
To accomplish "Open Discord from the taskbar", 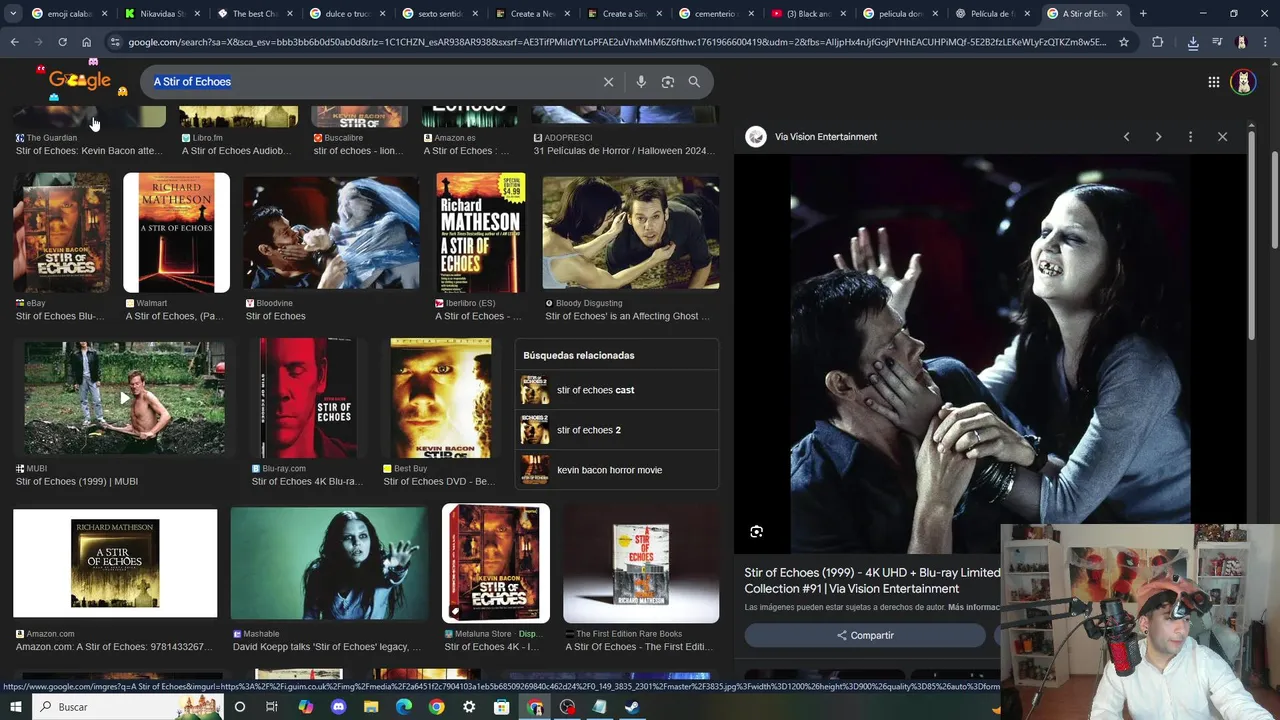I will tap(338, 707).
